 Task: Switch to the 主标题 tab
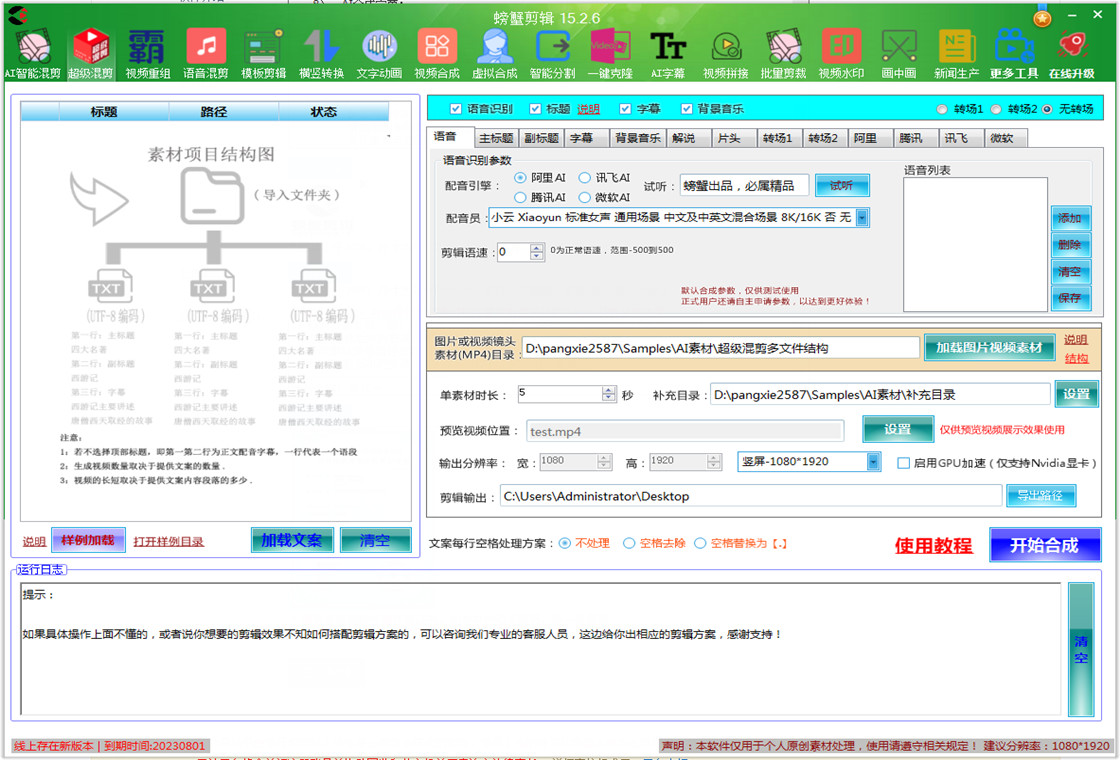[x=496, y=139]
